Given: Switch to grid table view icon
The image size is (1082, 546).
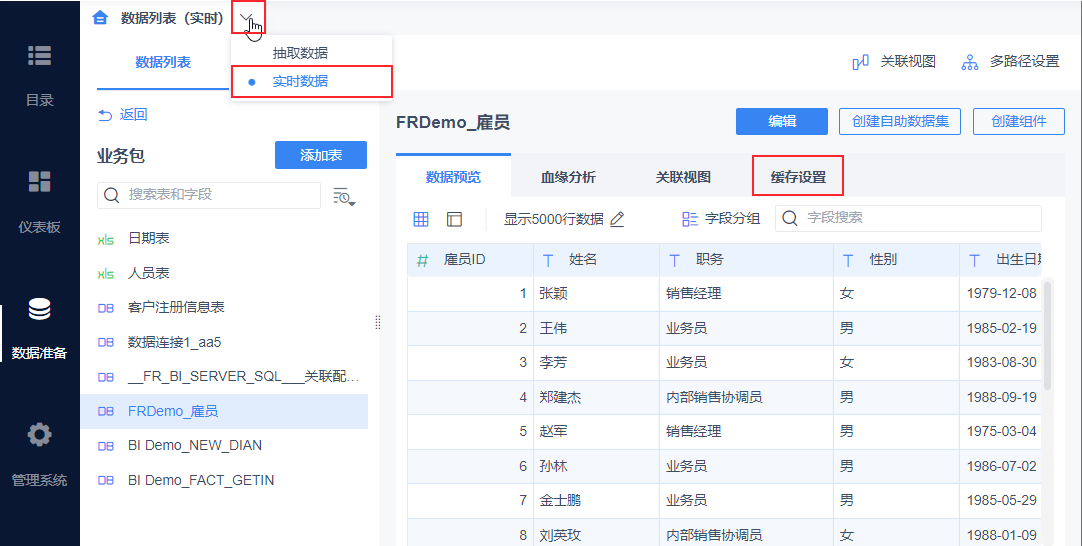Looking at the screenshot, I should (421, 220).
